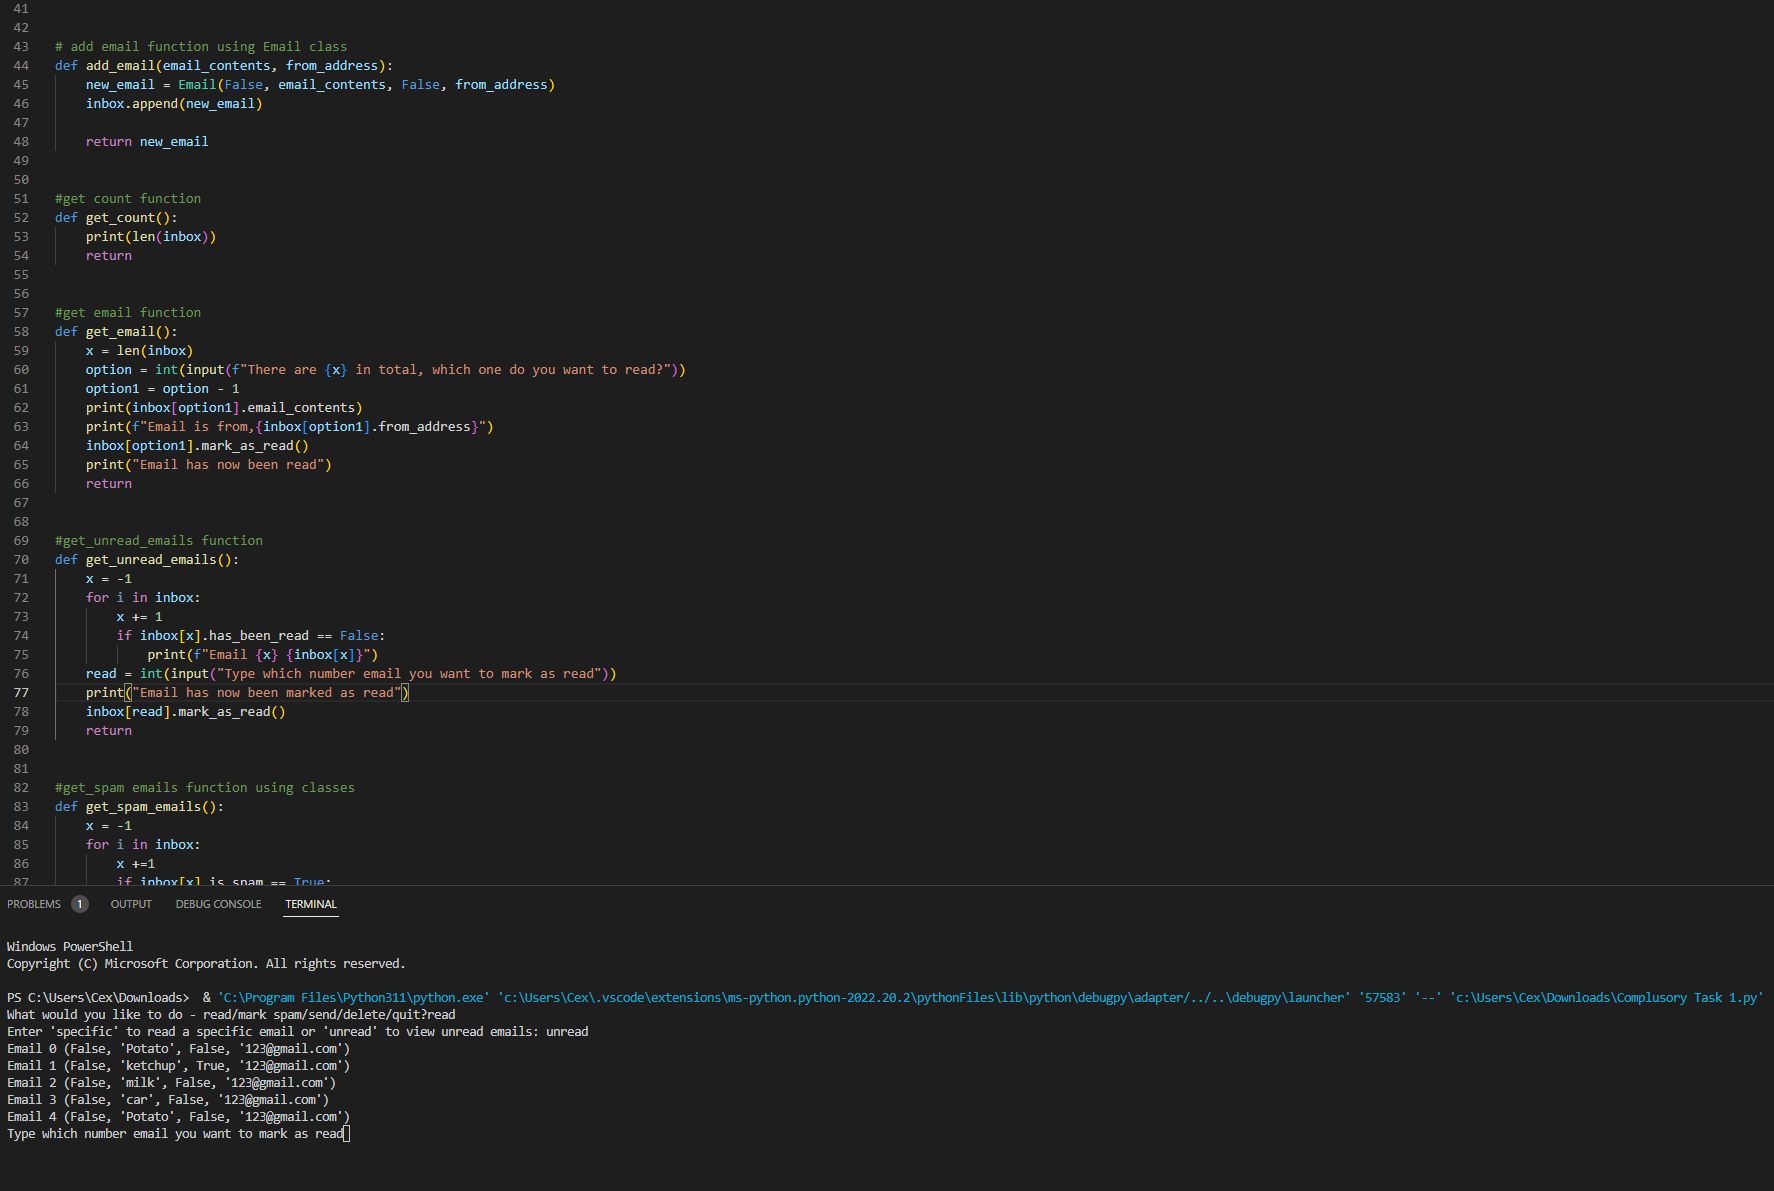Click 'def get_spam_emails():' definition line
The image size is (1774, 1191).
coord(139,807)
